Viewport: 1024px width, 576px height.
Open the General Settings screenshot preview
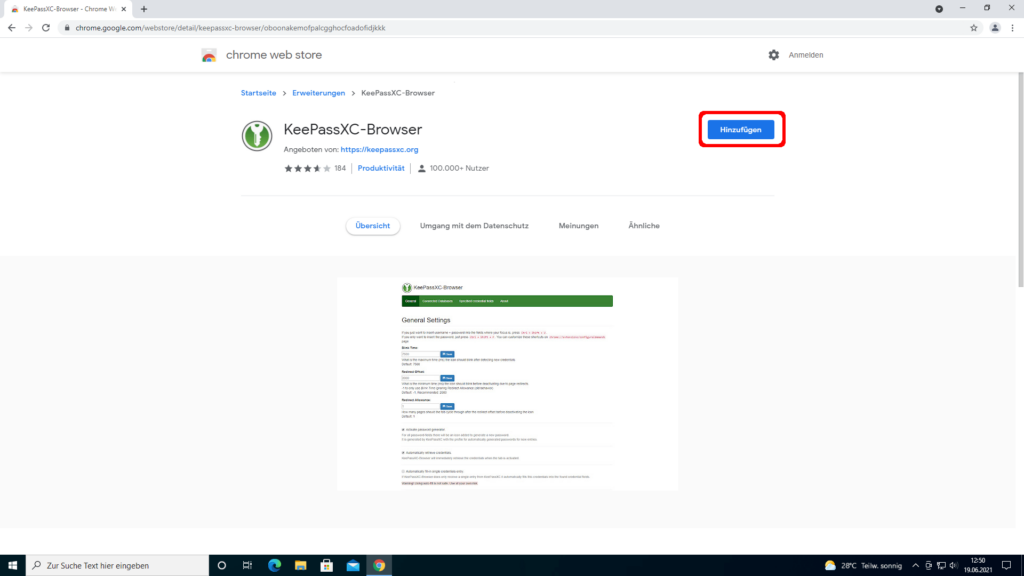click(507, 384)
